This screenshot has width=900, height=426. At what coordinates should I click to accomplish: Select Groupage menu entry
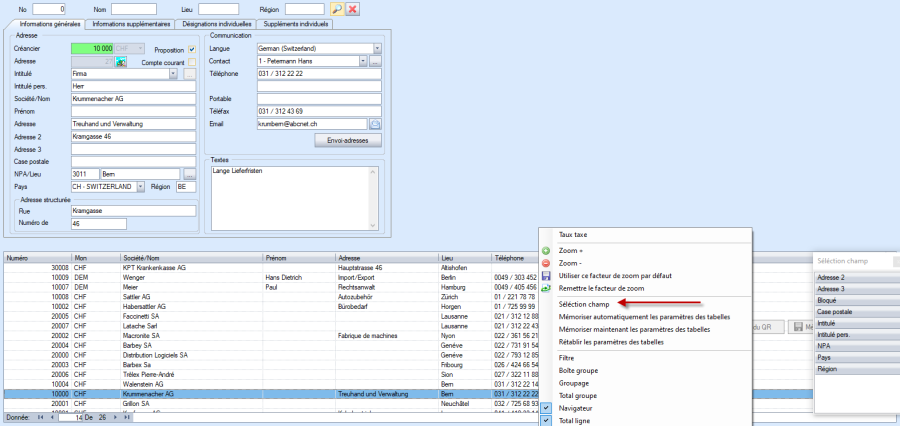(x=573, y=383)
